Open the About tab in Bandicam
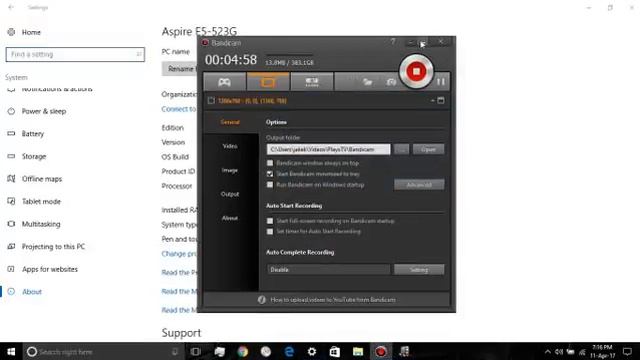The height and width of the screenshot is (360, 640). point(230,218)
